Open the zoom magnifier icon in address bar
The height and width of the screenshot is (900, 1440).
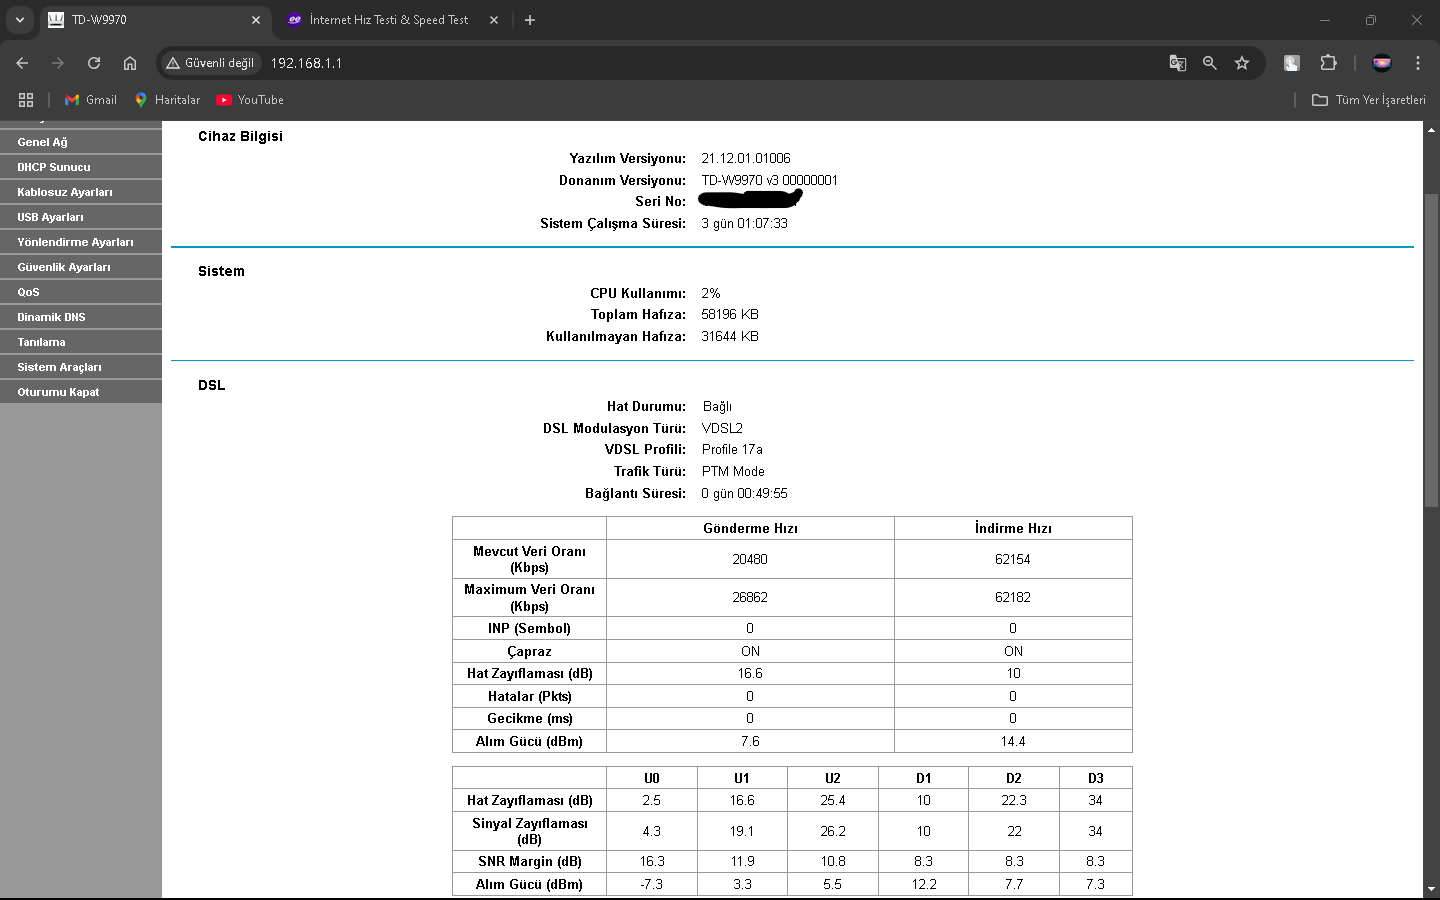click(x=1210, y=63)
